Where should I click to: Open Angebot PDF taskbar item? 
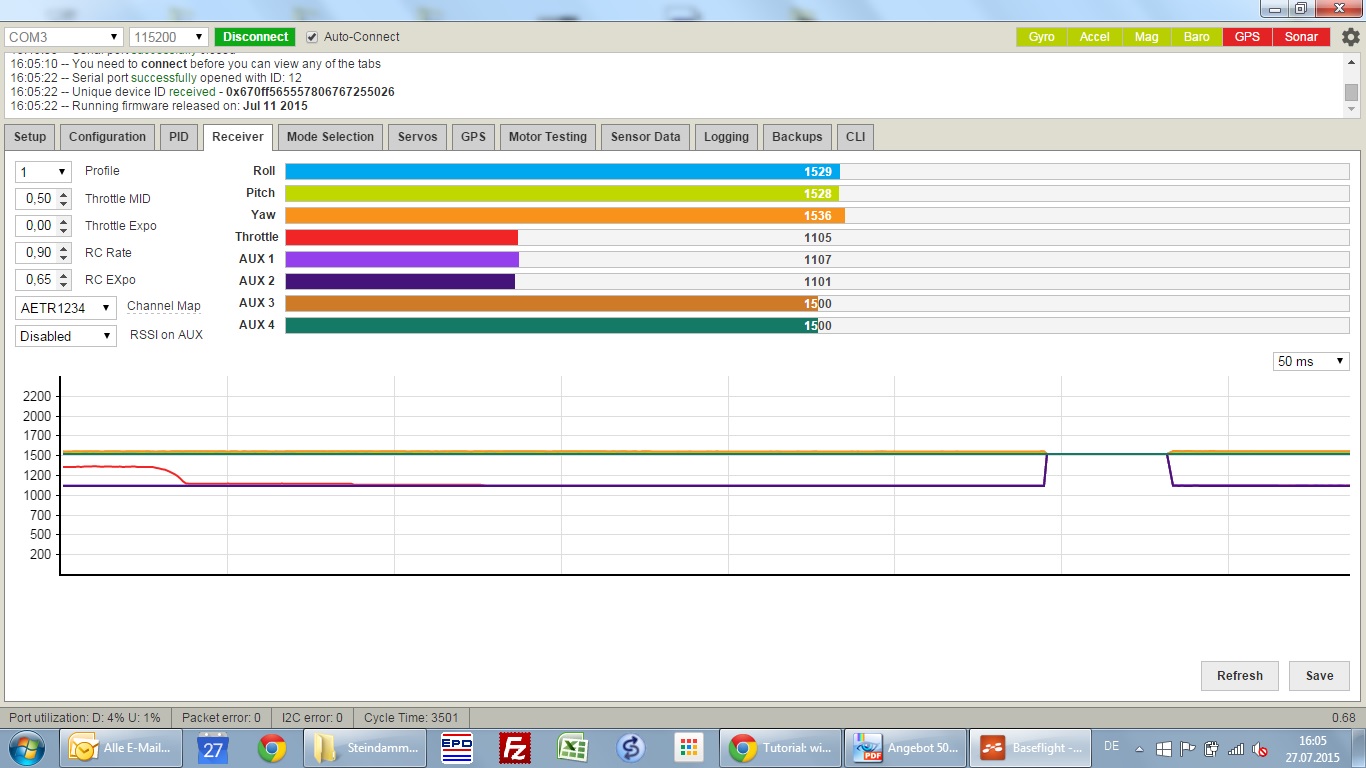point(906,747)
